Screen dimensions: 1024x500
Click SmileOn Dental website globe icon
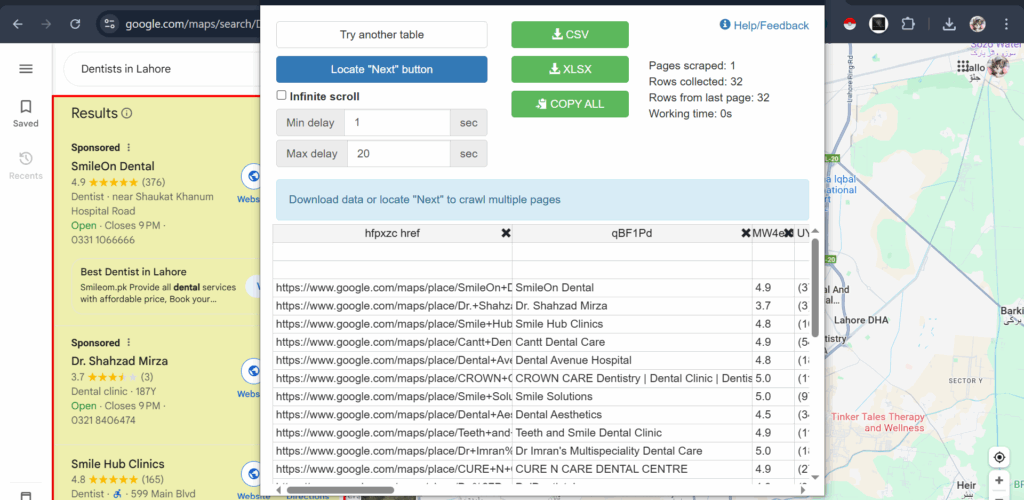pos(251,176)
